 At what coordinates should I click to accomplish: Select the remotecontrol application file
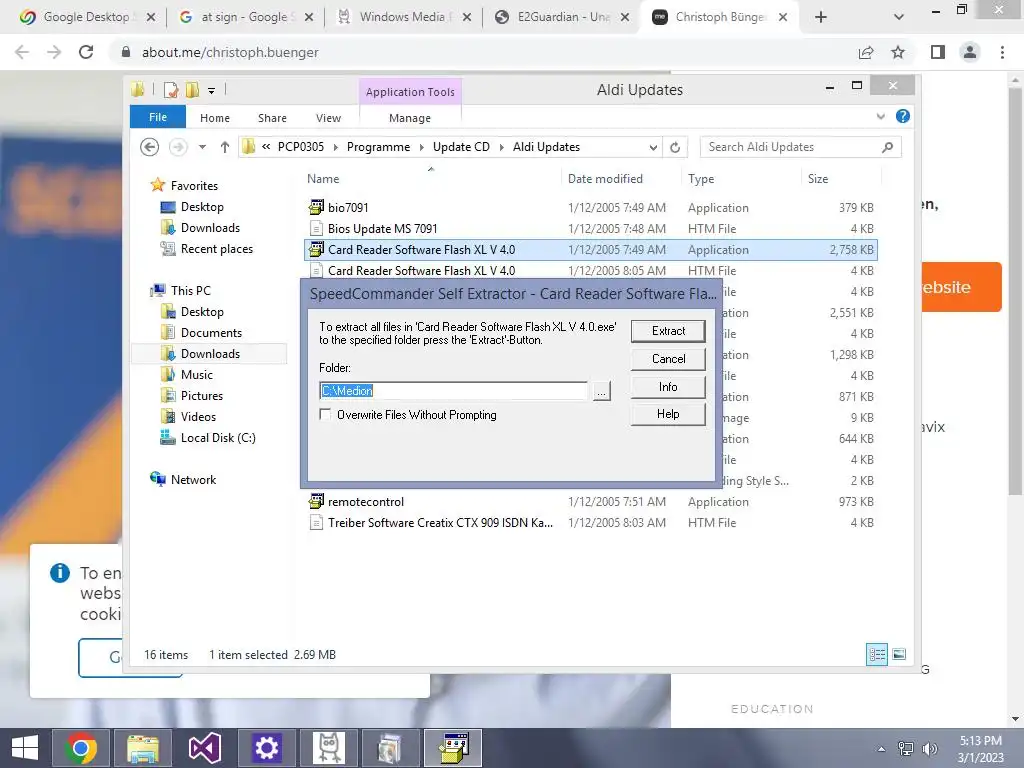(x=590, y=502)
